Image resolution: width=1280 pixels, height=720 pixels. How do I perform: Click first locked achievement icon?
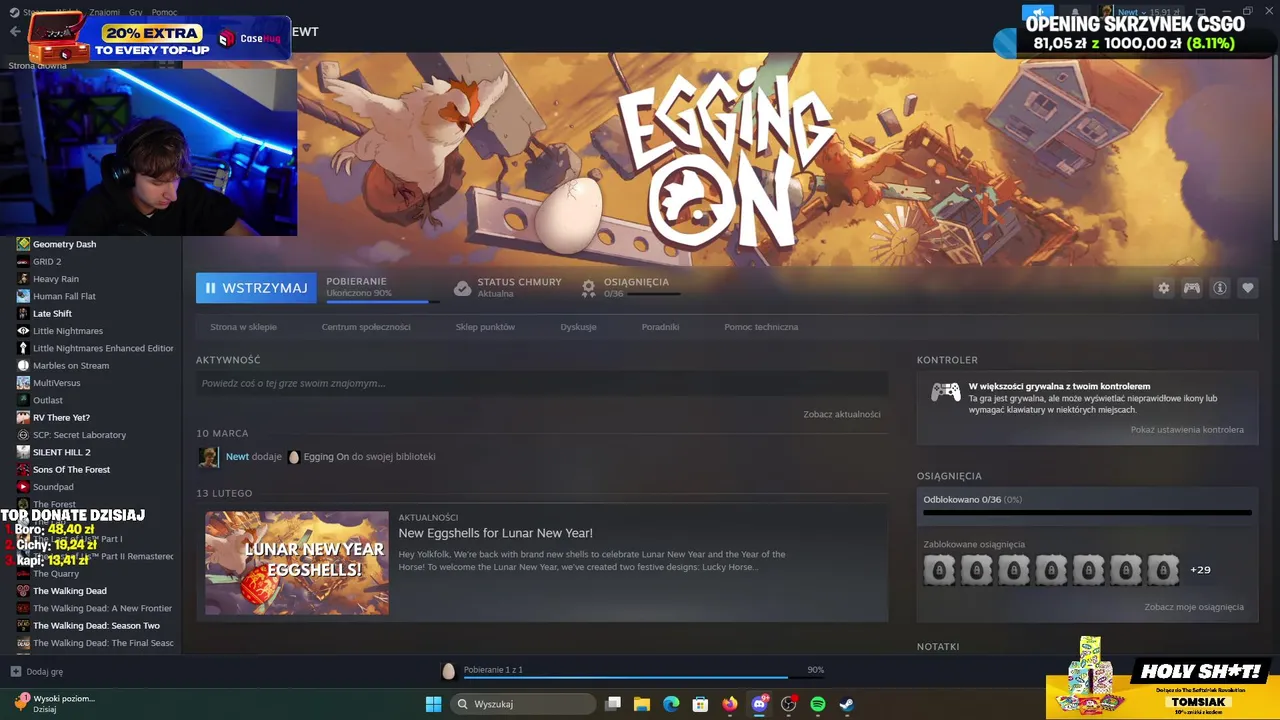pyautogui.click(x=939, y=570)
